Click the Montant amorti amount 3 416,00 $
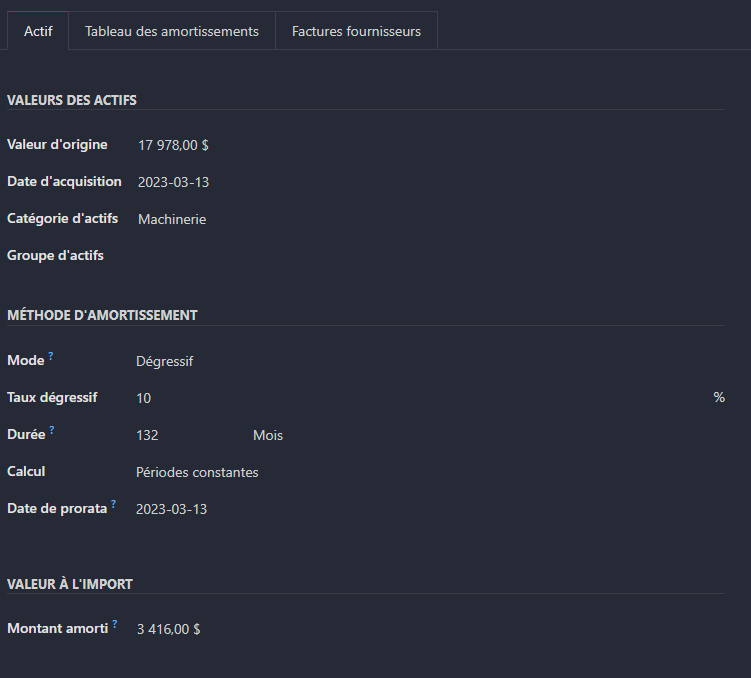Image resolution: width=751 pixels, height=678 pixels. 169,629
